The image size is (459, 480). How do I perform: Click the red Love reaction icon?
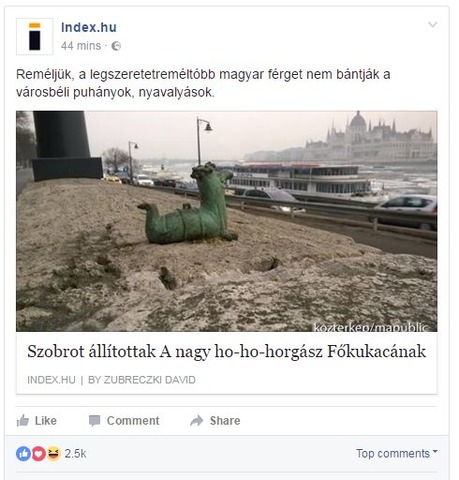pos(38,454)
